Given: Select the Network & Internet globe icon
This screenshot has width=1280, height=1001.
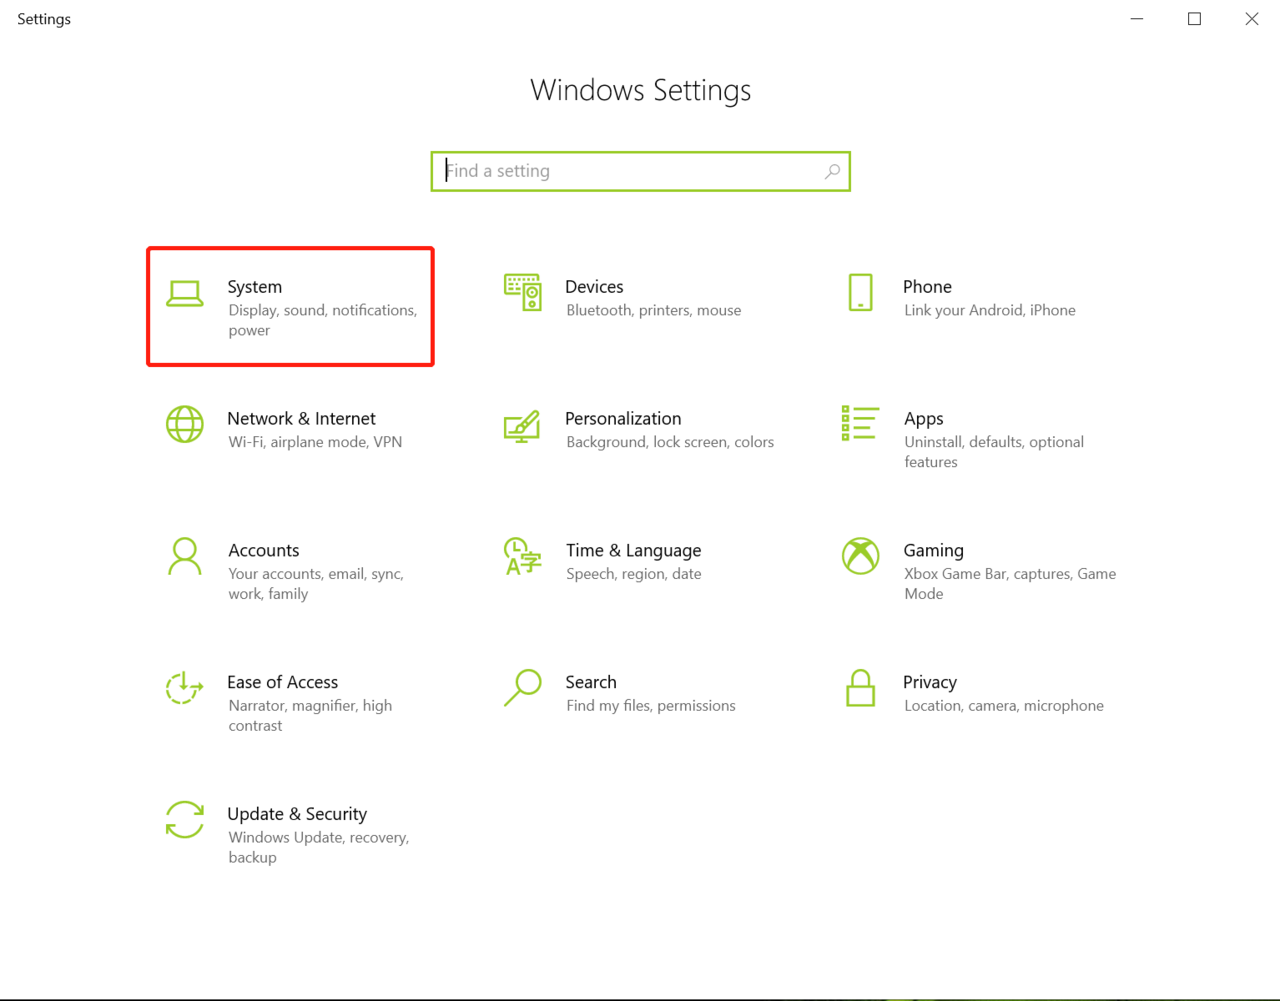Looking at the screenshot, I should [x=185, y=425].
